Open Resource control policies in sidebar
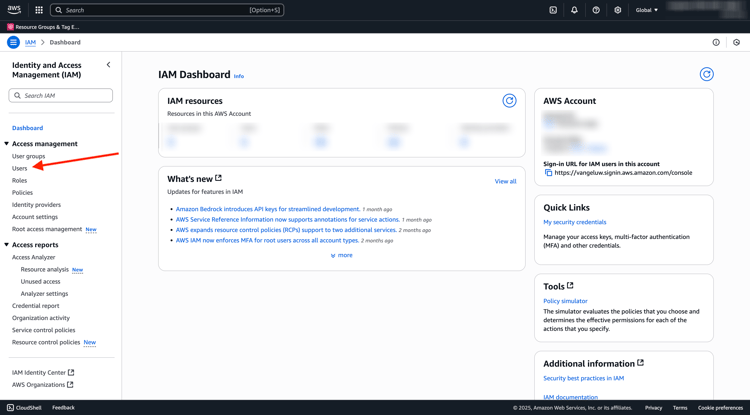The image size is (750, 415). point(46,342)
